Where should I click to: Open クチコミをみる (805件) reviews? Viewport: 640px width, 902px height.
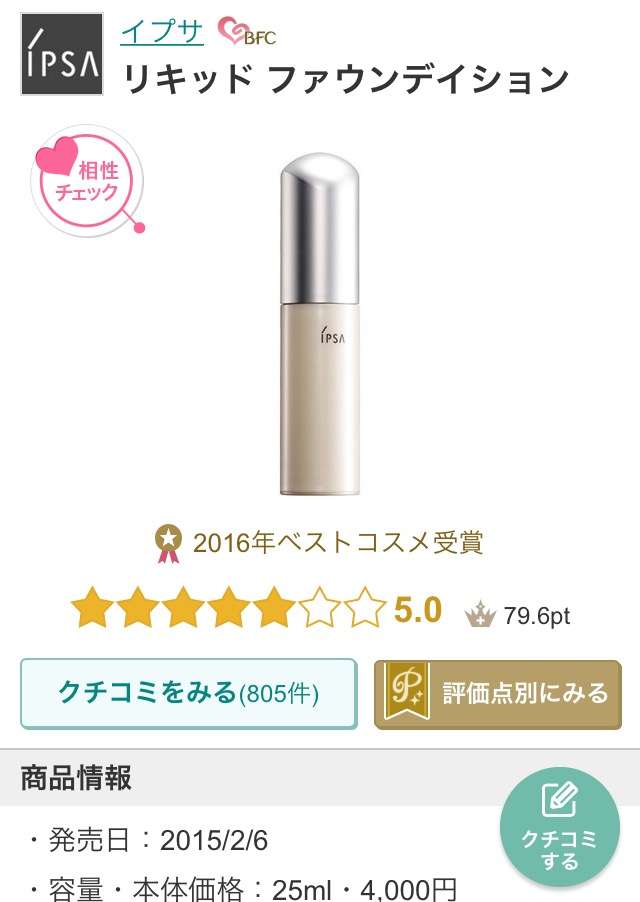pyautogui.click(x=189, y=694)
